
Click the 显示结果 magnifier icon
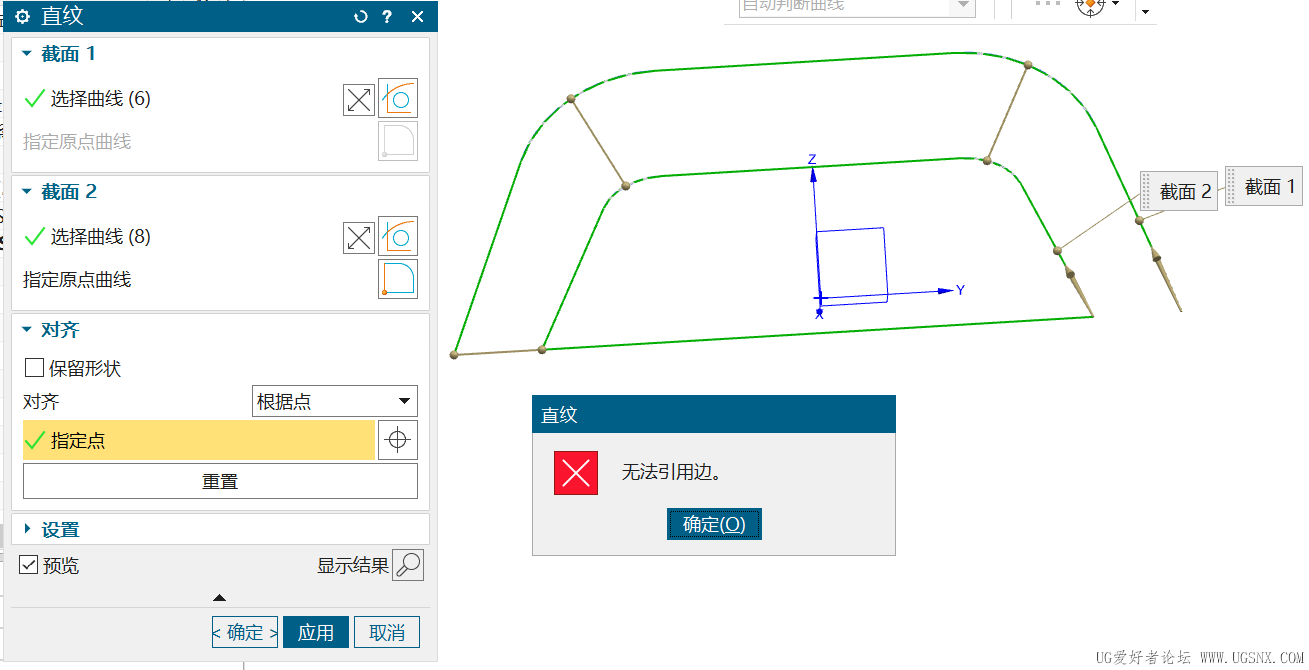pos(408,565)
